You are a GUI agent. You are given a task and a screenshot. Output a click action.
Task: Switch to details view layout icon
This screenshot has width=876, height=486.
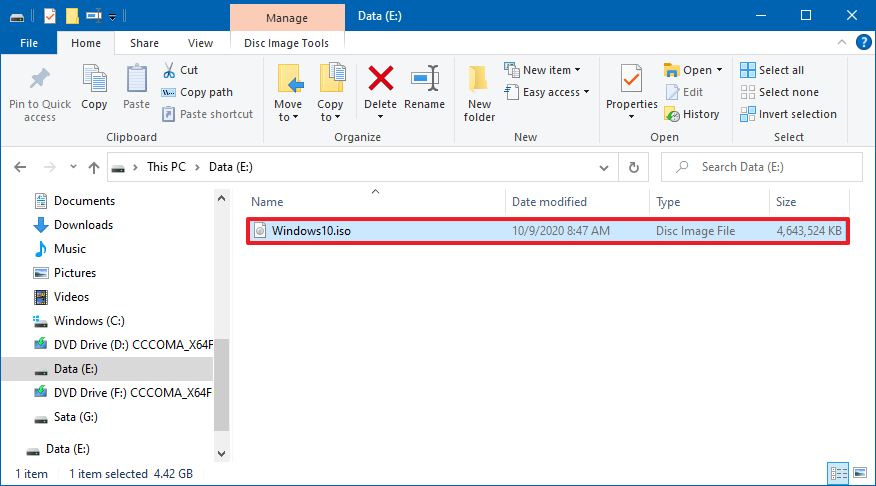[839, 474]
